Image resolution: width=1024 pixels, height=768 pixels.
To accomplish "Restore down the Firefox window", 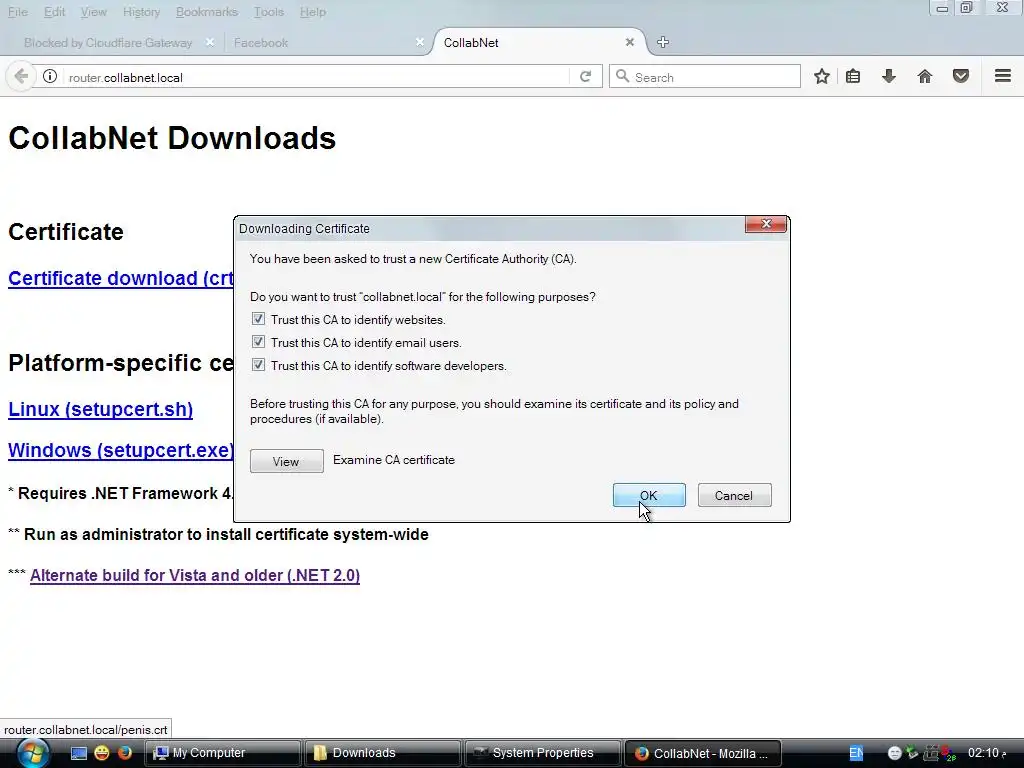I will [967, 8].
